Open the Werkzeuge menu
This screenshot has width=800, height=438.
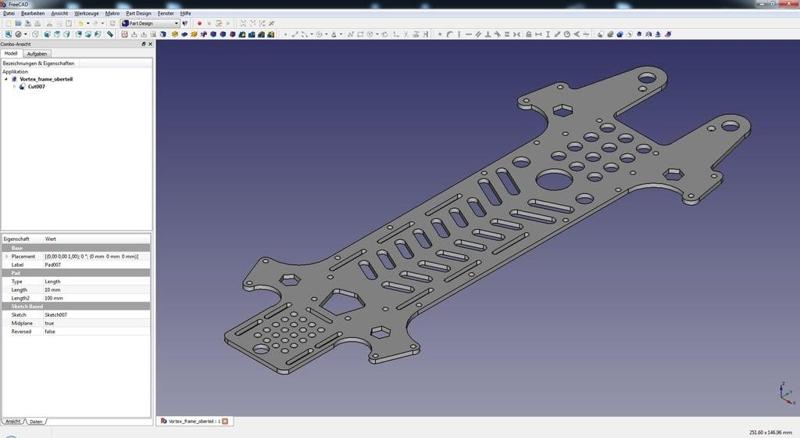pos(86,13)
